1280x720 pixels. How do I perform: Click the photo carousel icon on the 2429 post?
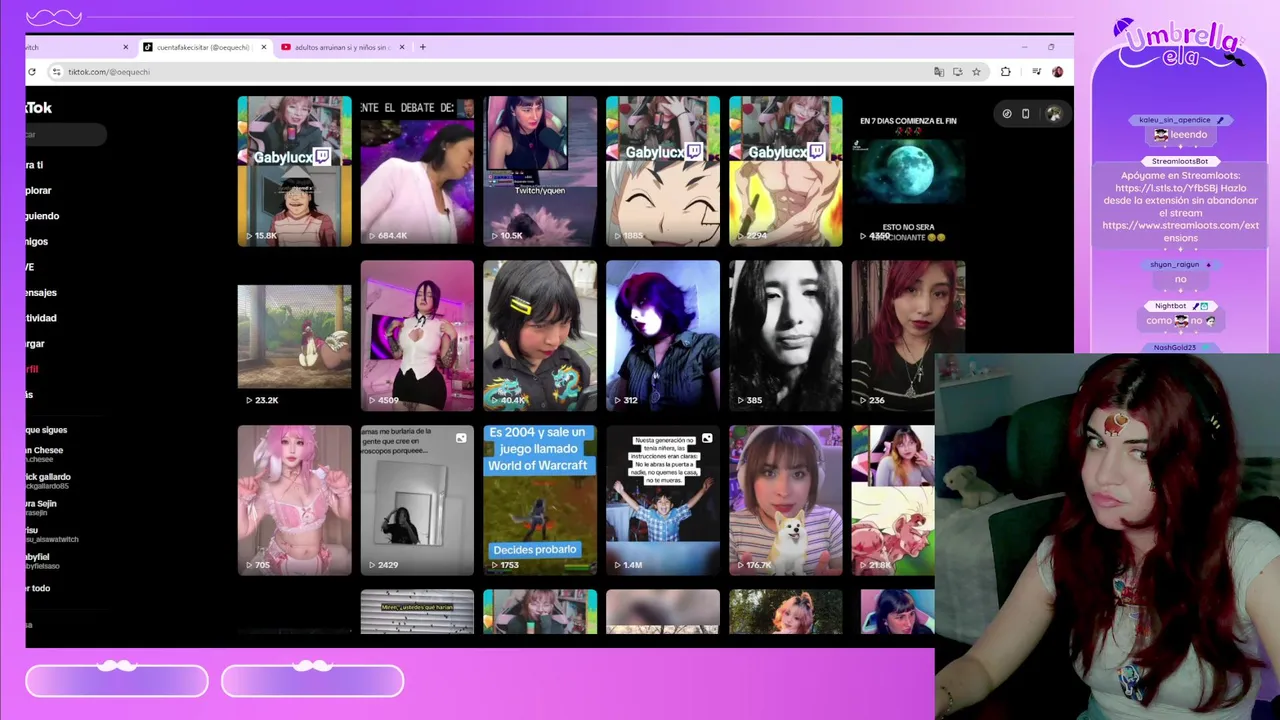461,438
